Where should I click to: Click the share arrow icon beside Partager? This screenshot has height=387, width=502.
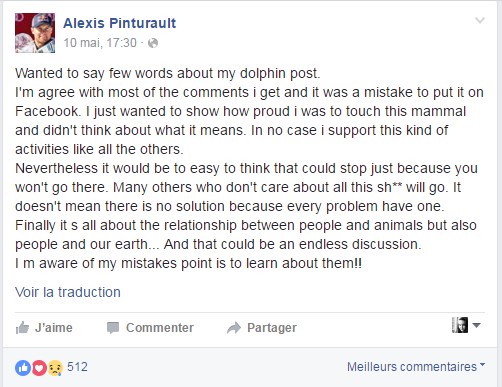click(234, 328)
